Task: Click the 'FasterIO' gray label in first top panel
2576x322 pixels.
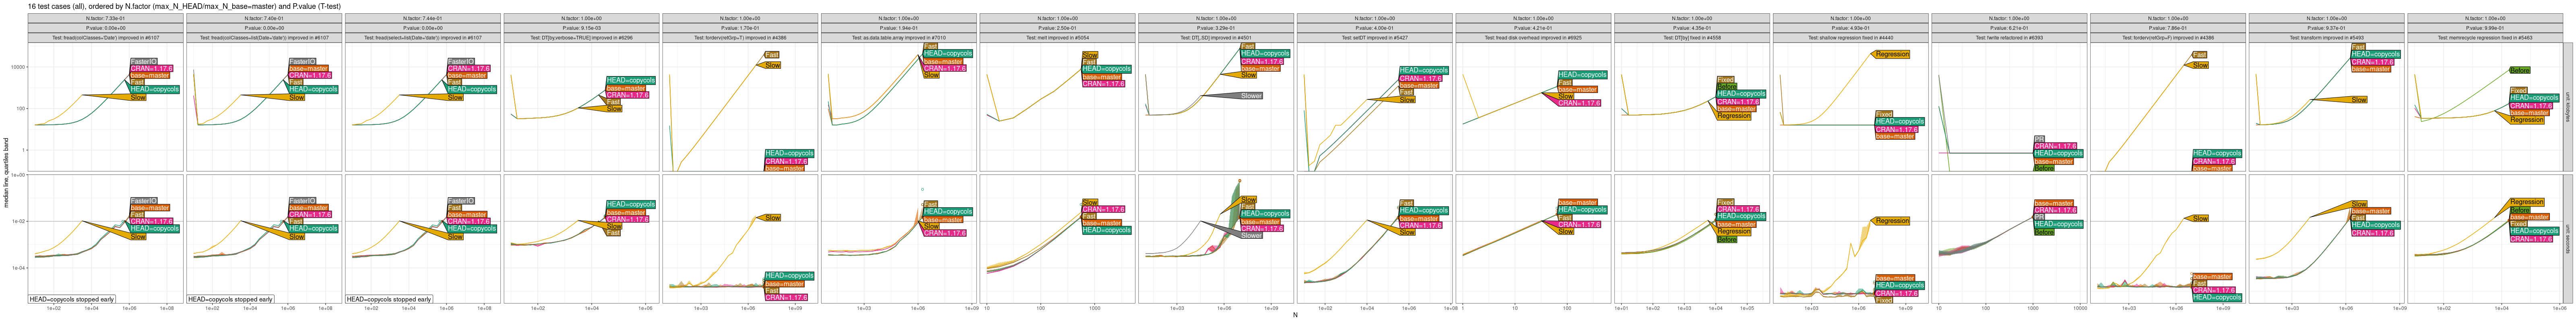Action: tap(143, 61)
